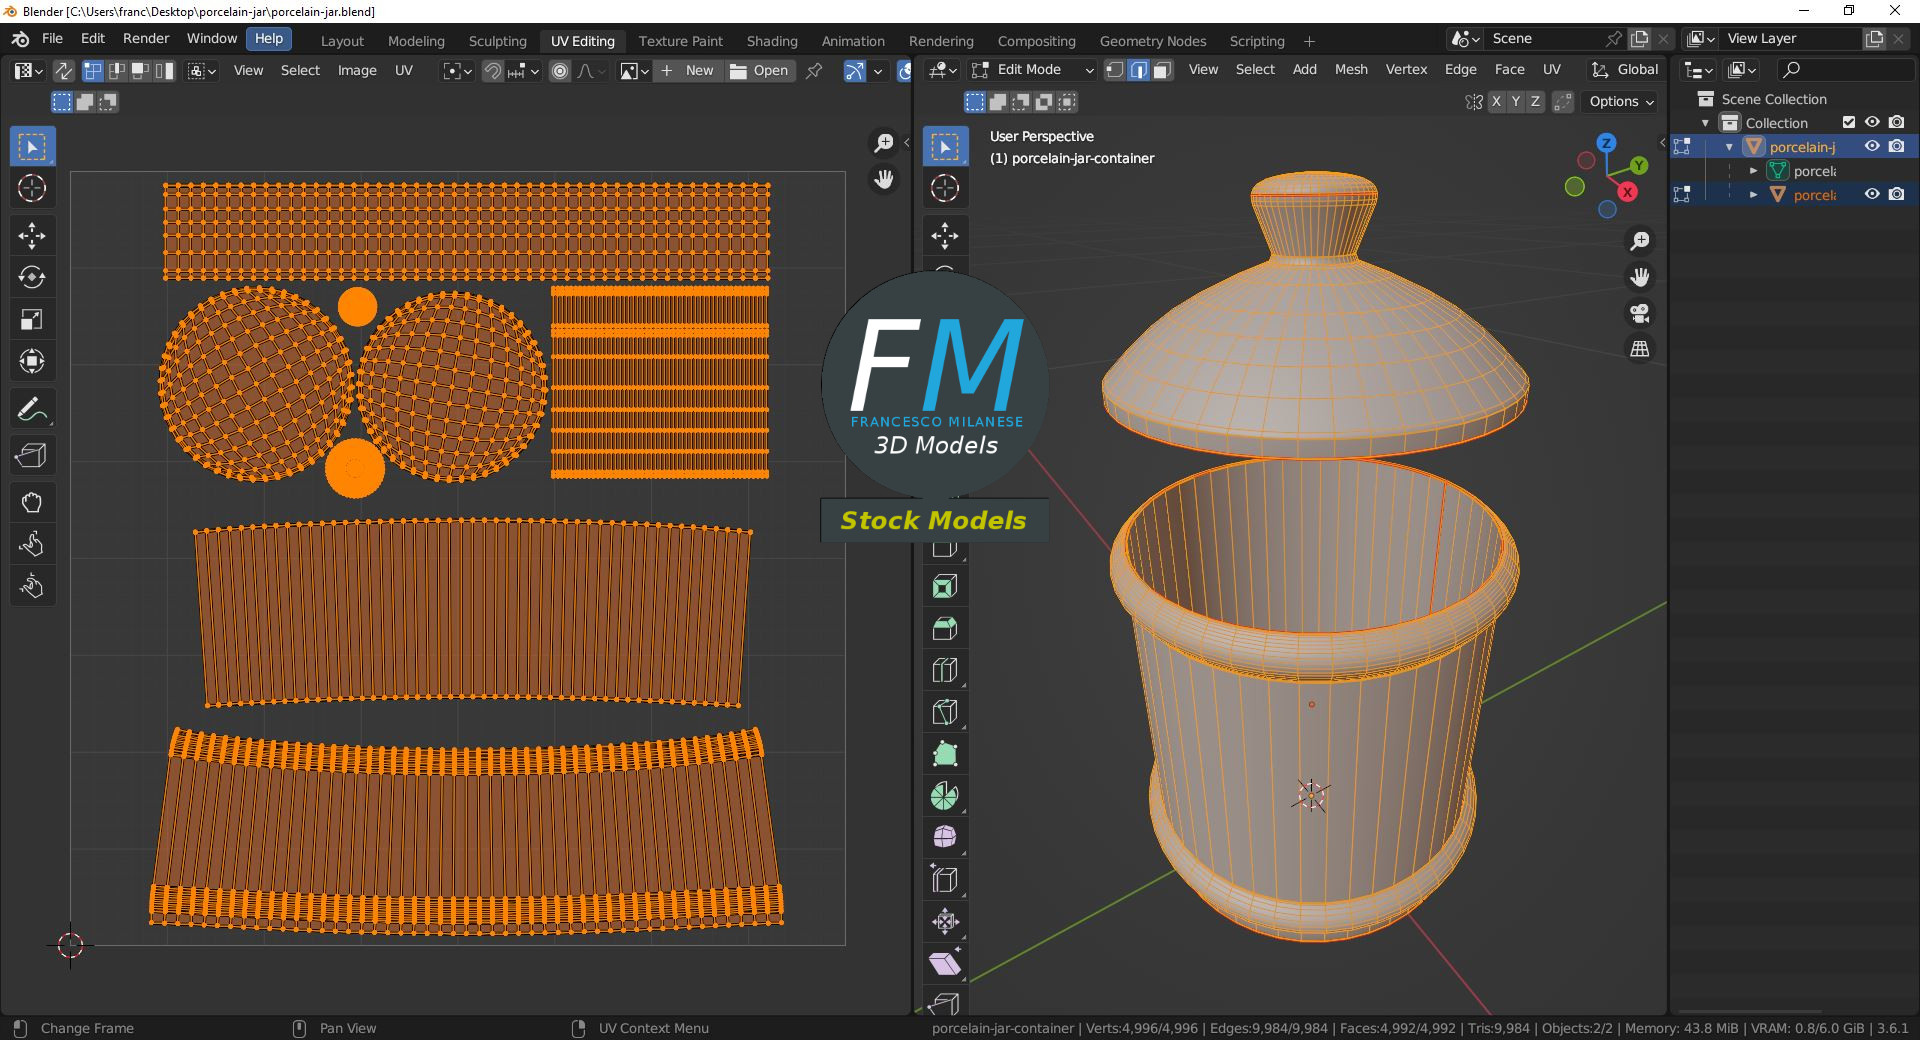
Task: Open the Edit Mode dropdown
Action: pos(1032,70)
